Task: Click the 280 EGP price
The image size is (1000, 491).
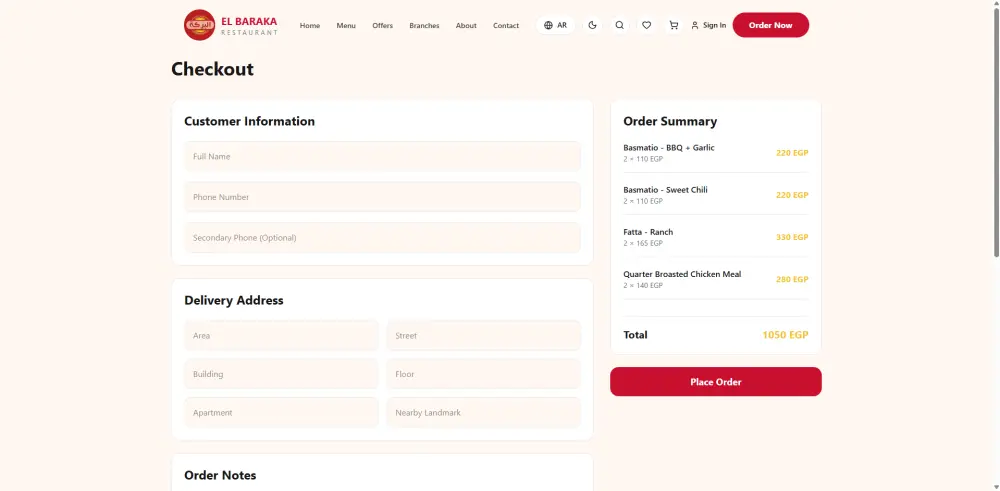Action: coord(792,279)
